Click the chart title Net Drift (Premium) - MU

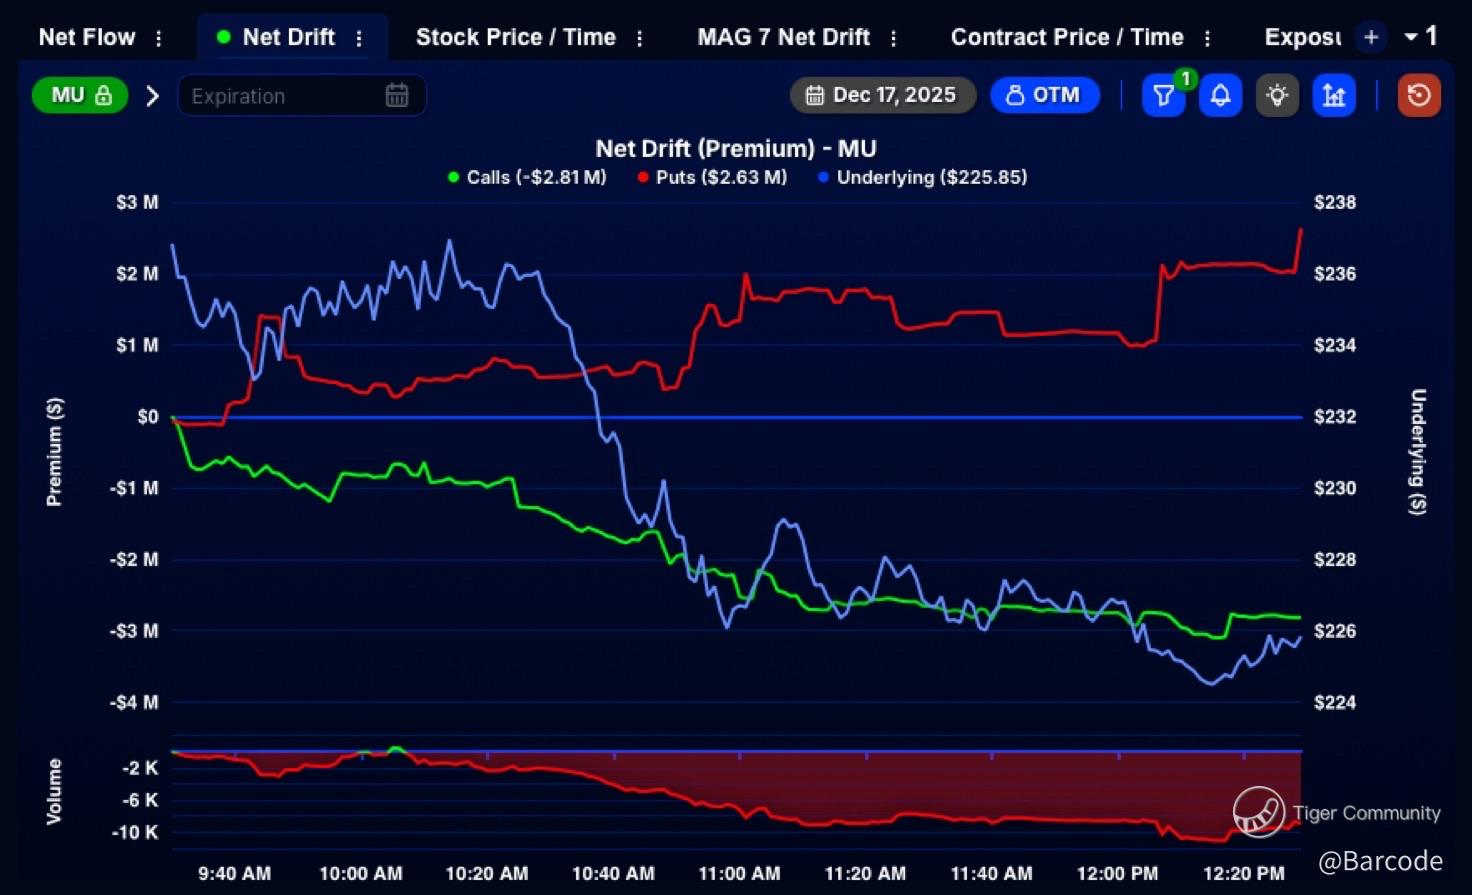[x=736, y=149]
